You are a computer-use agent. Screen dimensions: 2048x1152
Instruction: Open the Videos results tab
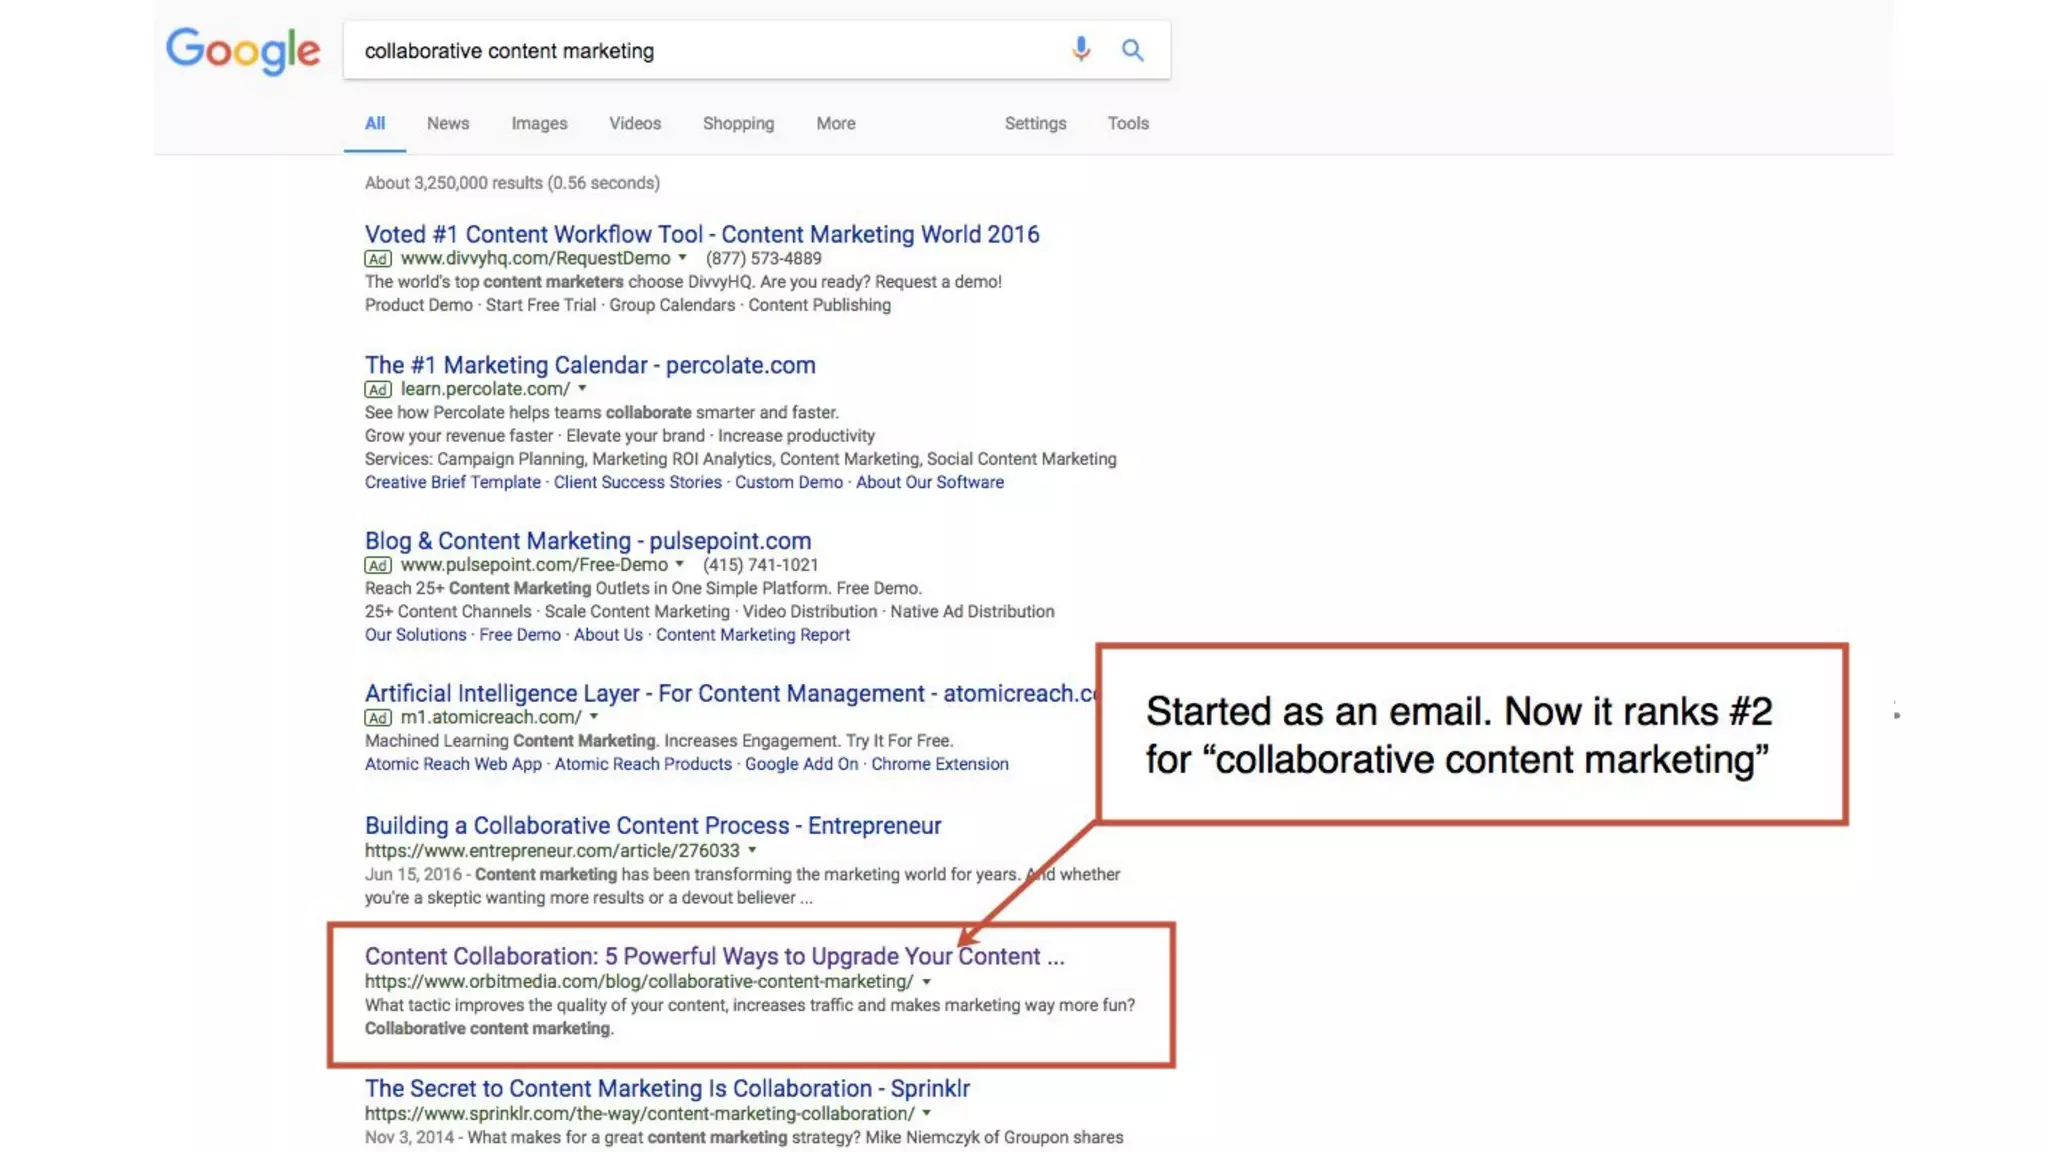tap(634, 123)
